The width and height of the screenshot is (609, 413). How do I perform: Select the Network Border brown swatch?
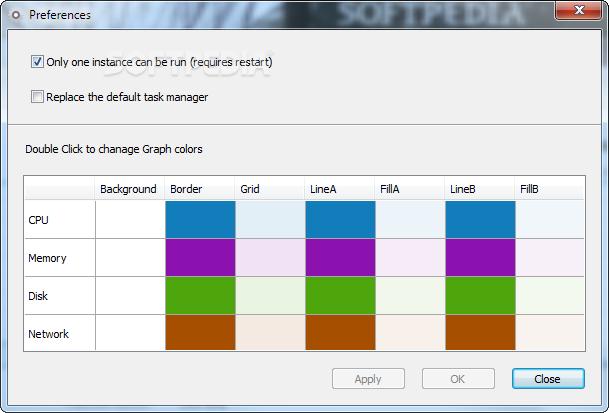200,333
